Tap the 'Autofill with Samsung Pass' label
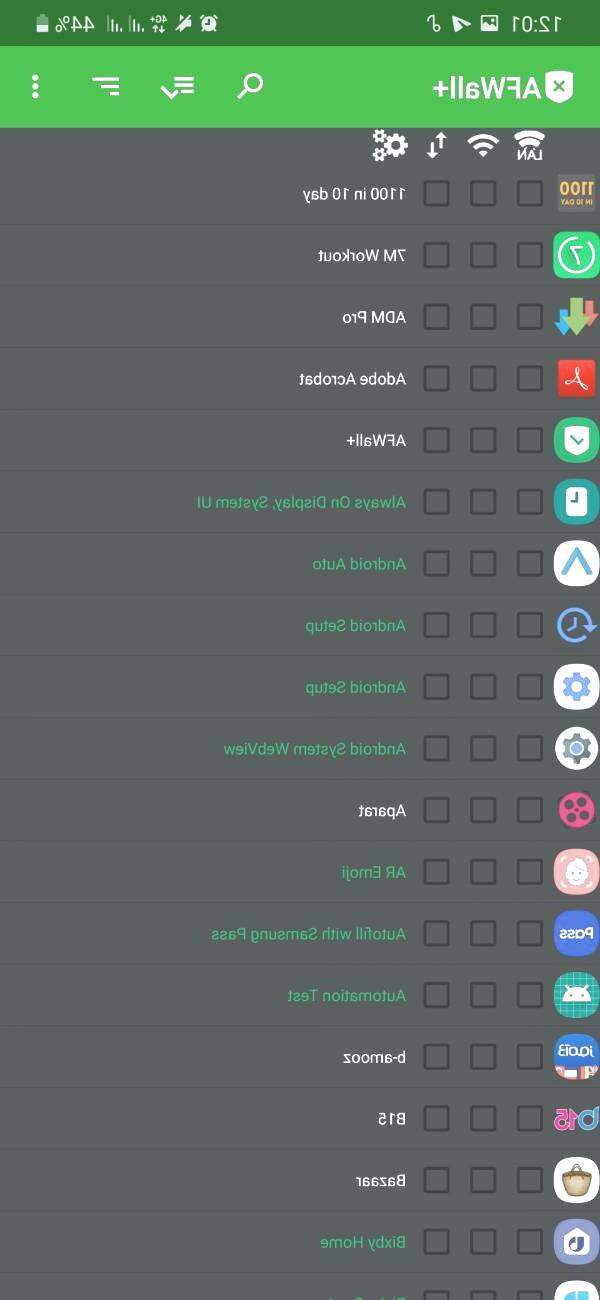The image size is (600, 1300). point(309,933)
